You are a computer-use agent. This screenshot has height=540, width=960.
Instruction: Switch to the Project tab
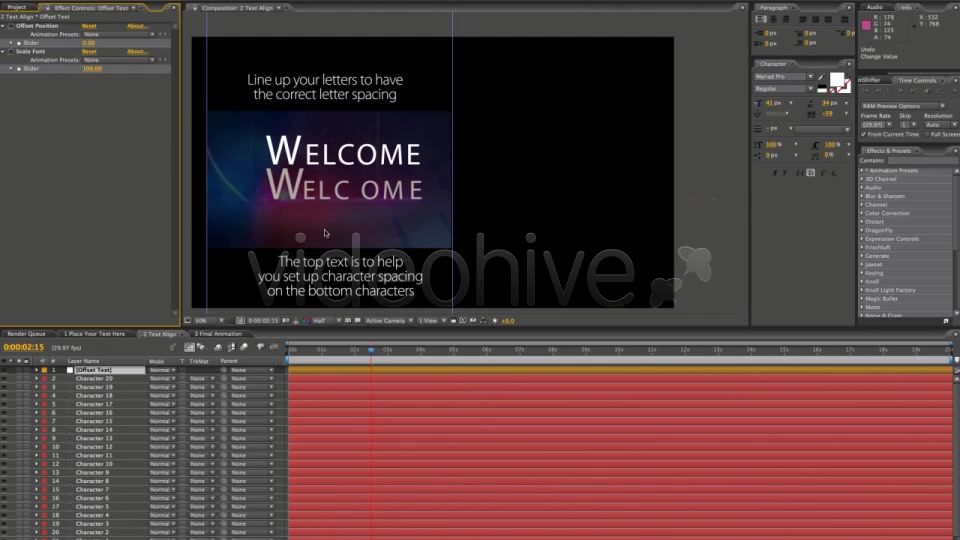tap(17, 7)
